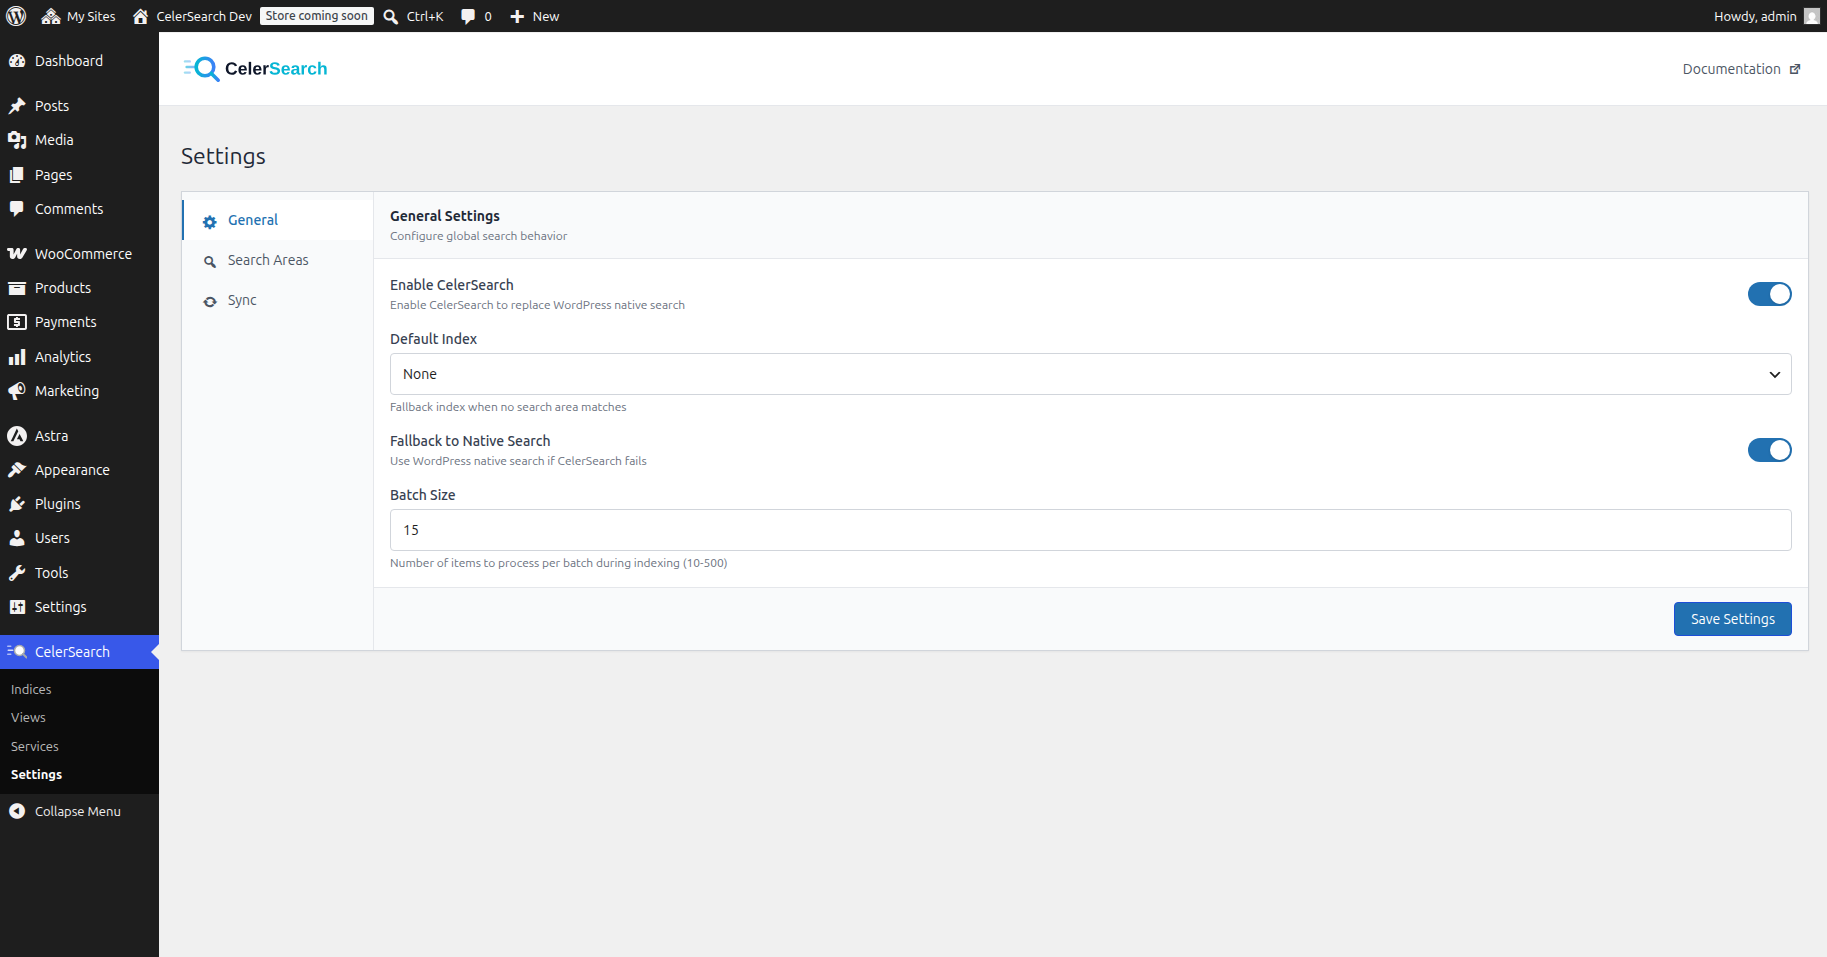Click the General Settings heading text
Screen dimensions: 1827x957
(445, 216)
